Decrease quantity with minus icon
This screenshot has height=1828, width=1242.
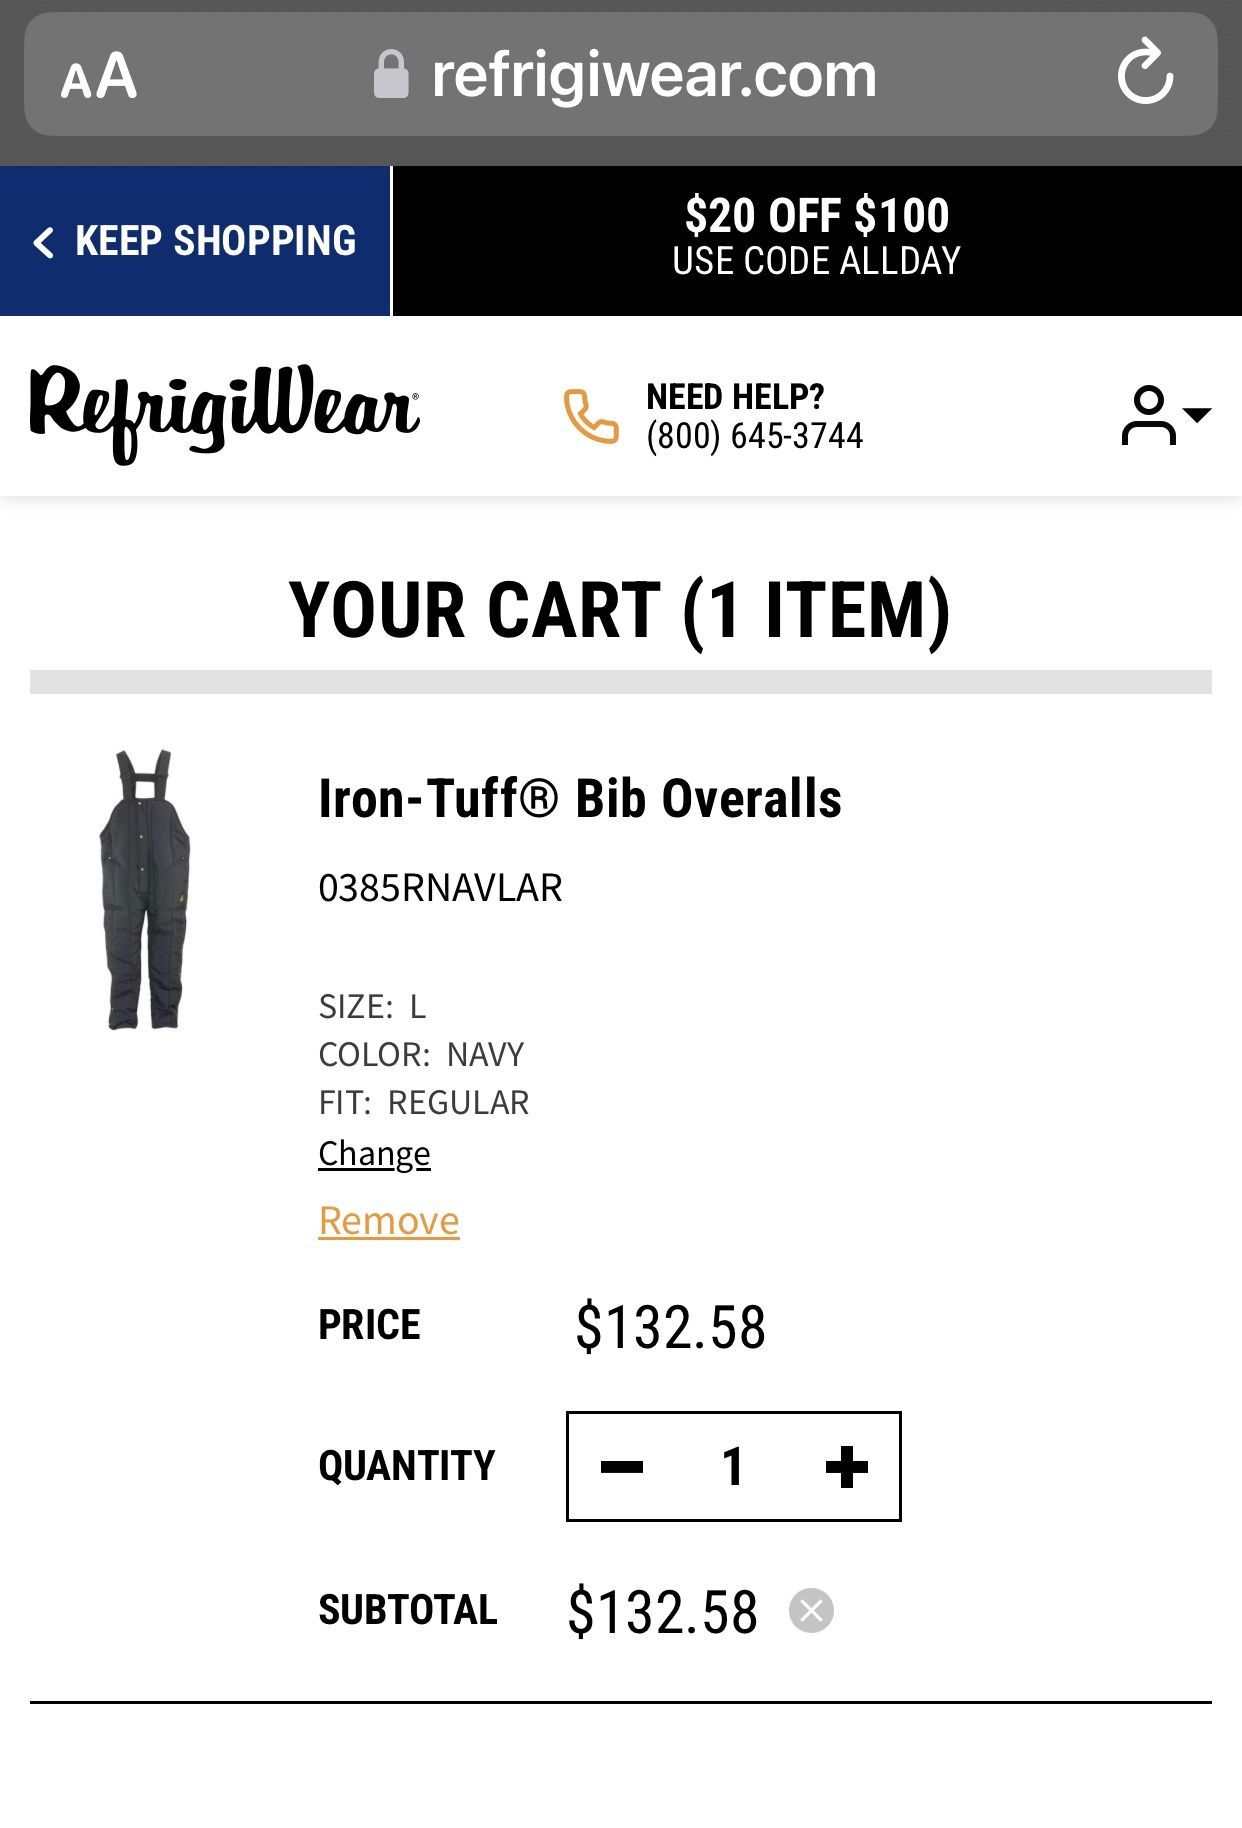pos(622,1465)
